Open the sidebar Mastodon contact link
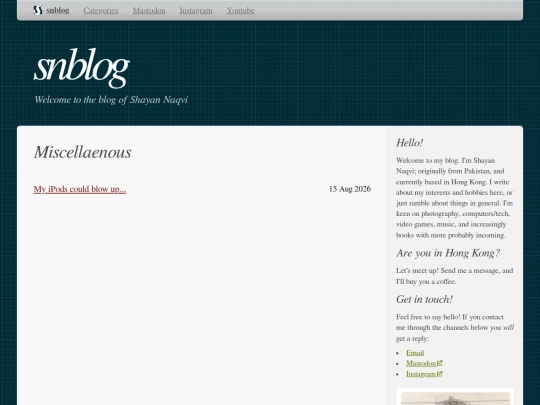This screenshot has height=405, width=540. click(x=421, y=363)
